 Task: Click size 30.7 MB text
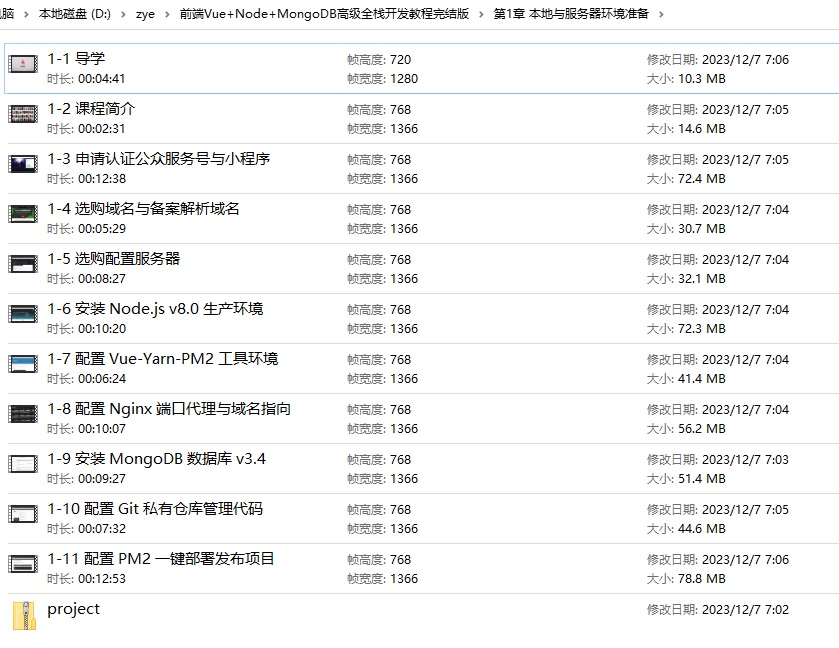702,229
